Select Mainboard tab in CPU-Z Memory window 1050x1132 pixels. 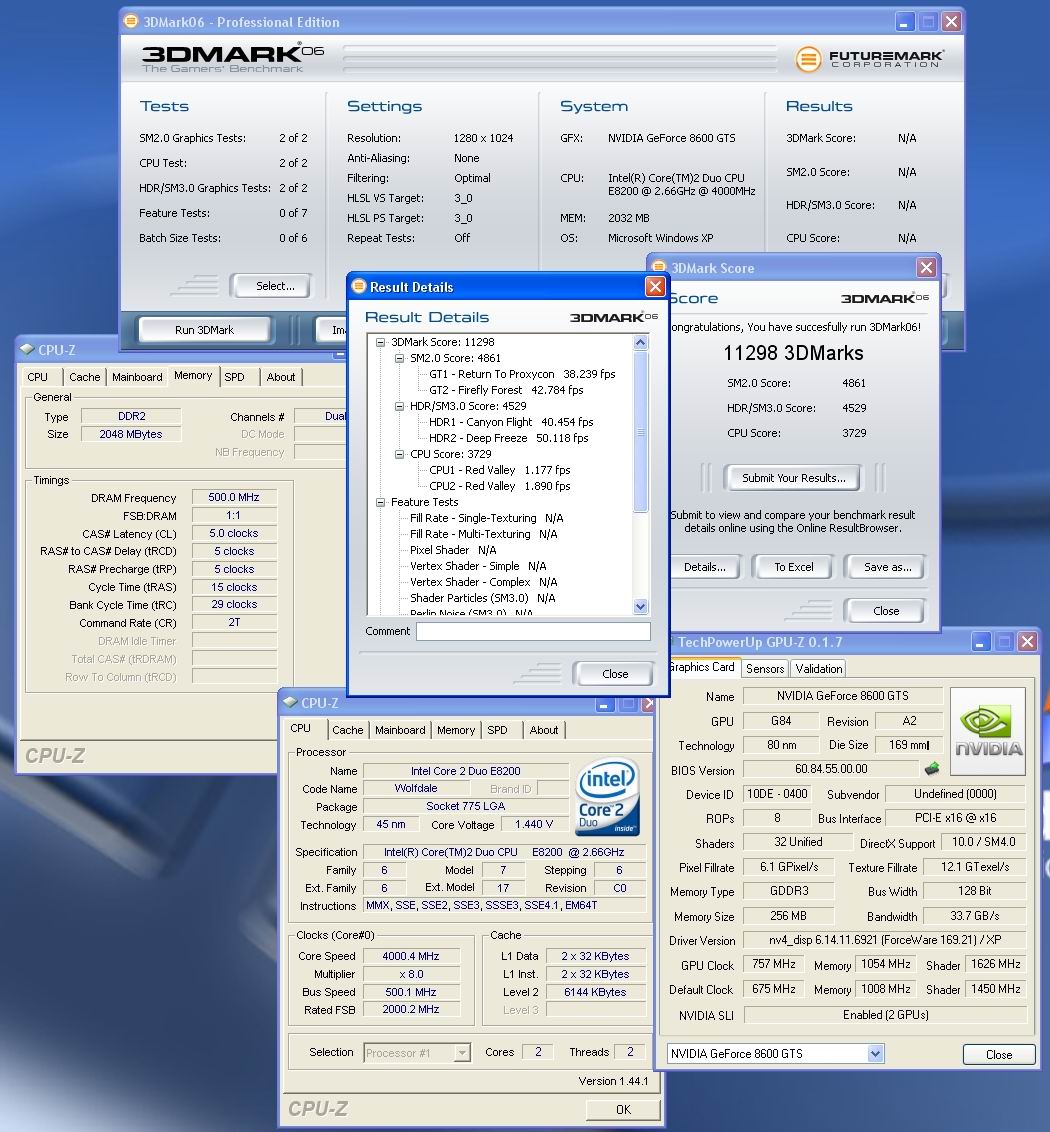pos(137,377)
